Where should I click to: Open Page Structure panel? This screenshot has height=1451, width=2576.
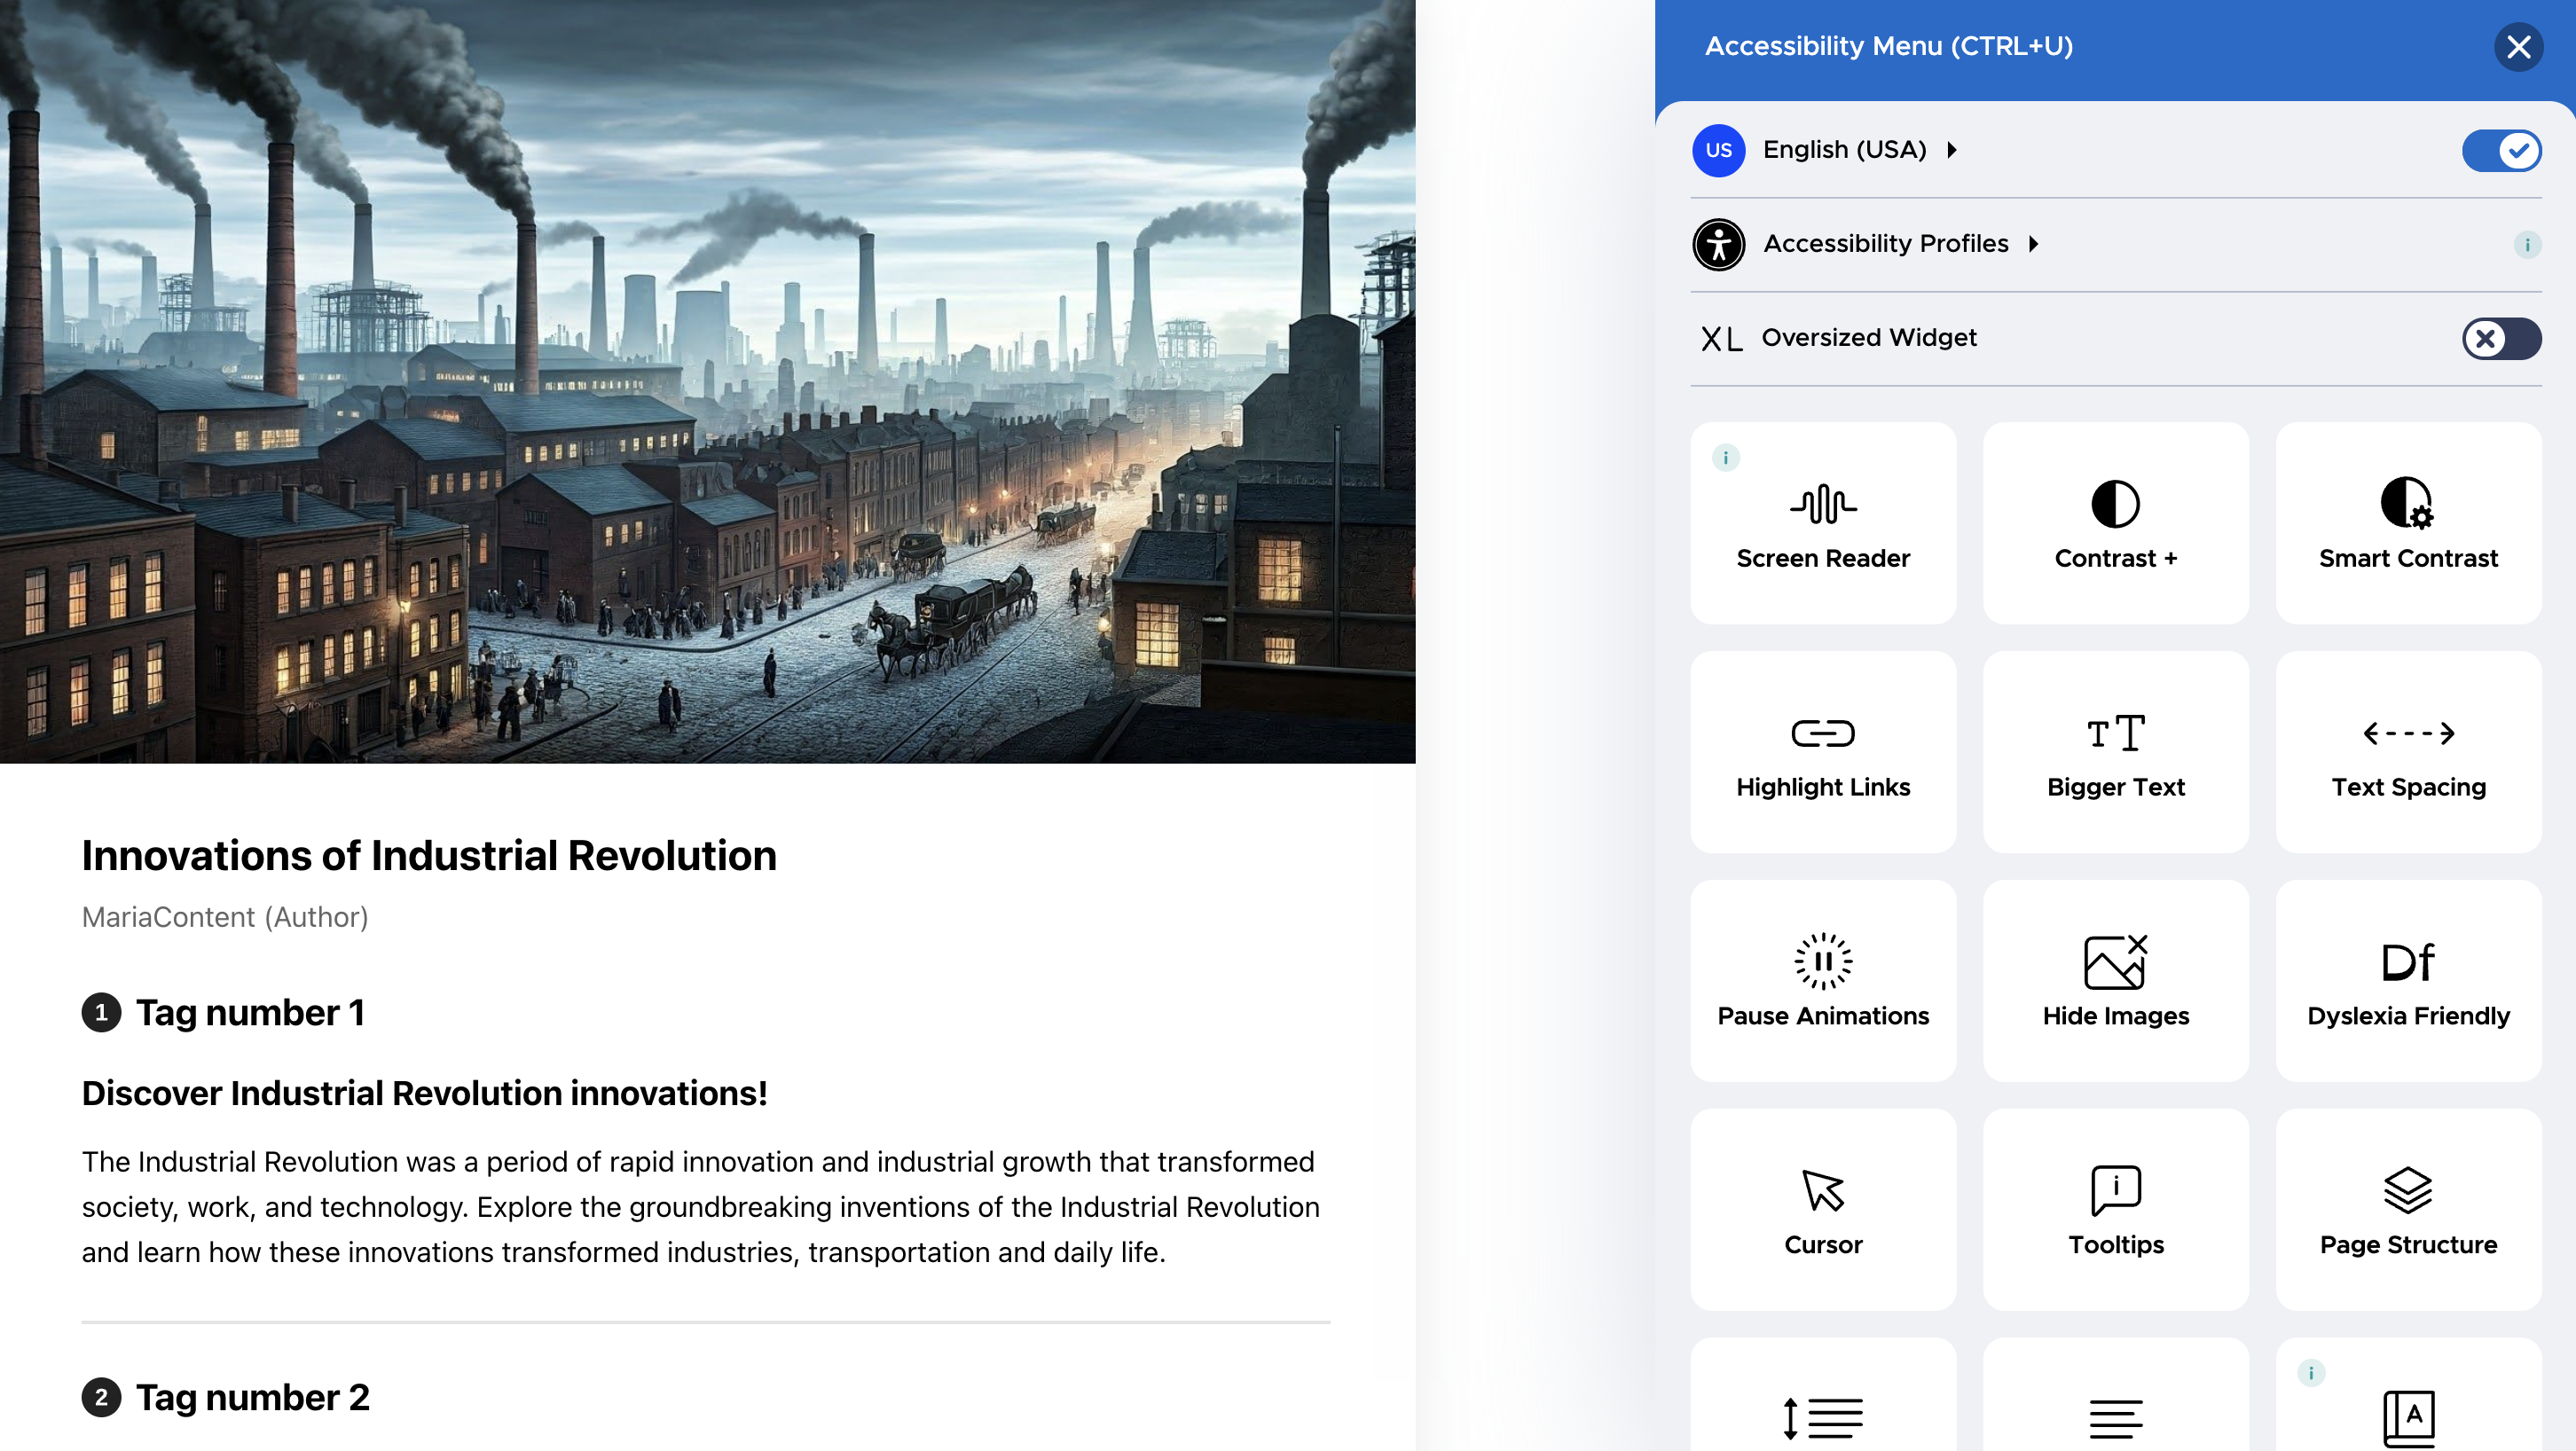2408,1210
